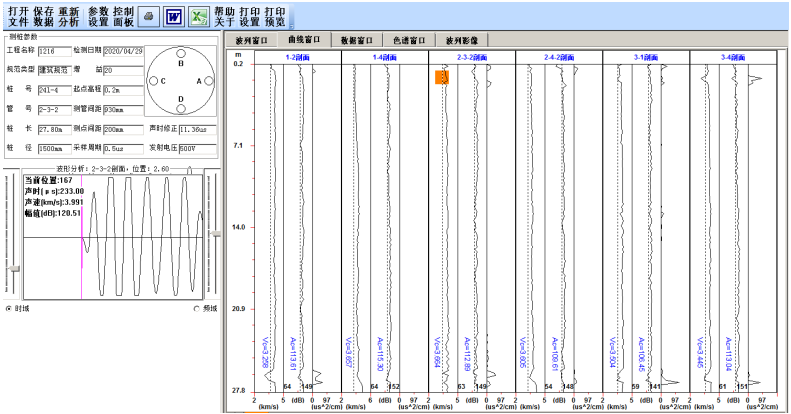Click the printer icon in the toolbar
Image resolution: width=791 pixels, height=414 pixels.
coord(148,17)
